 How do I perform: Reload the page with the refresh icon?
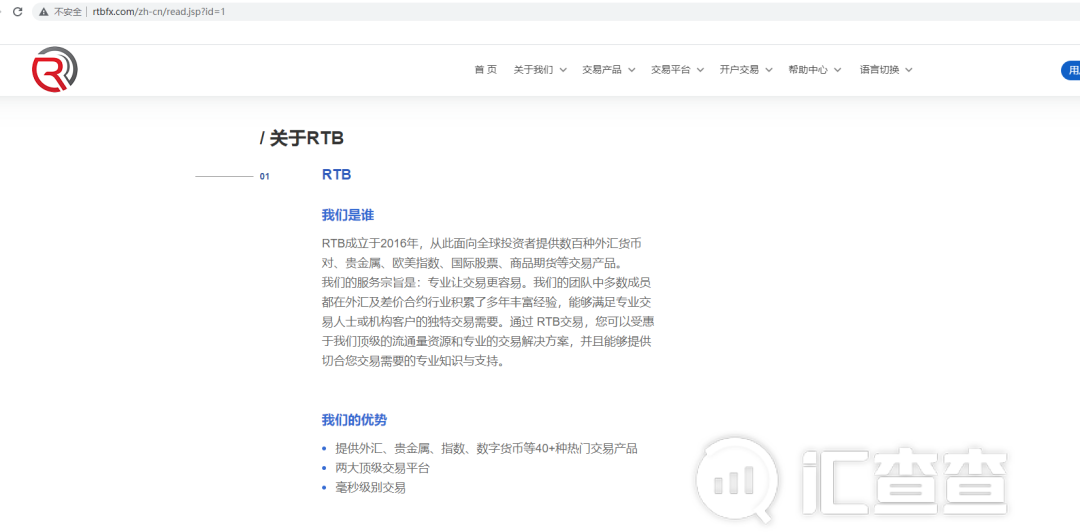click(18, 12)
